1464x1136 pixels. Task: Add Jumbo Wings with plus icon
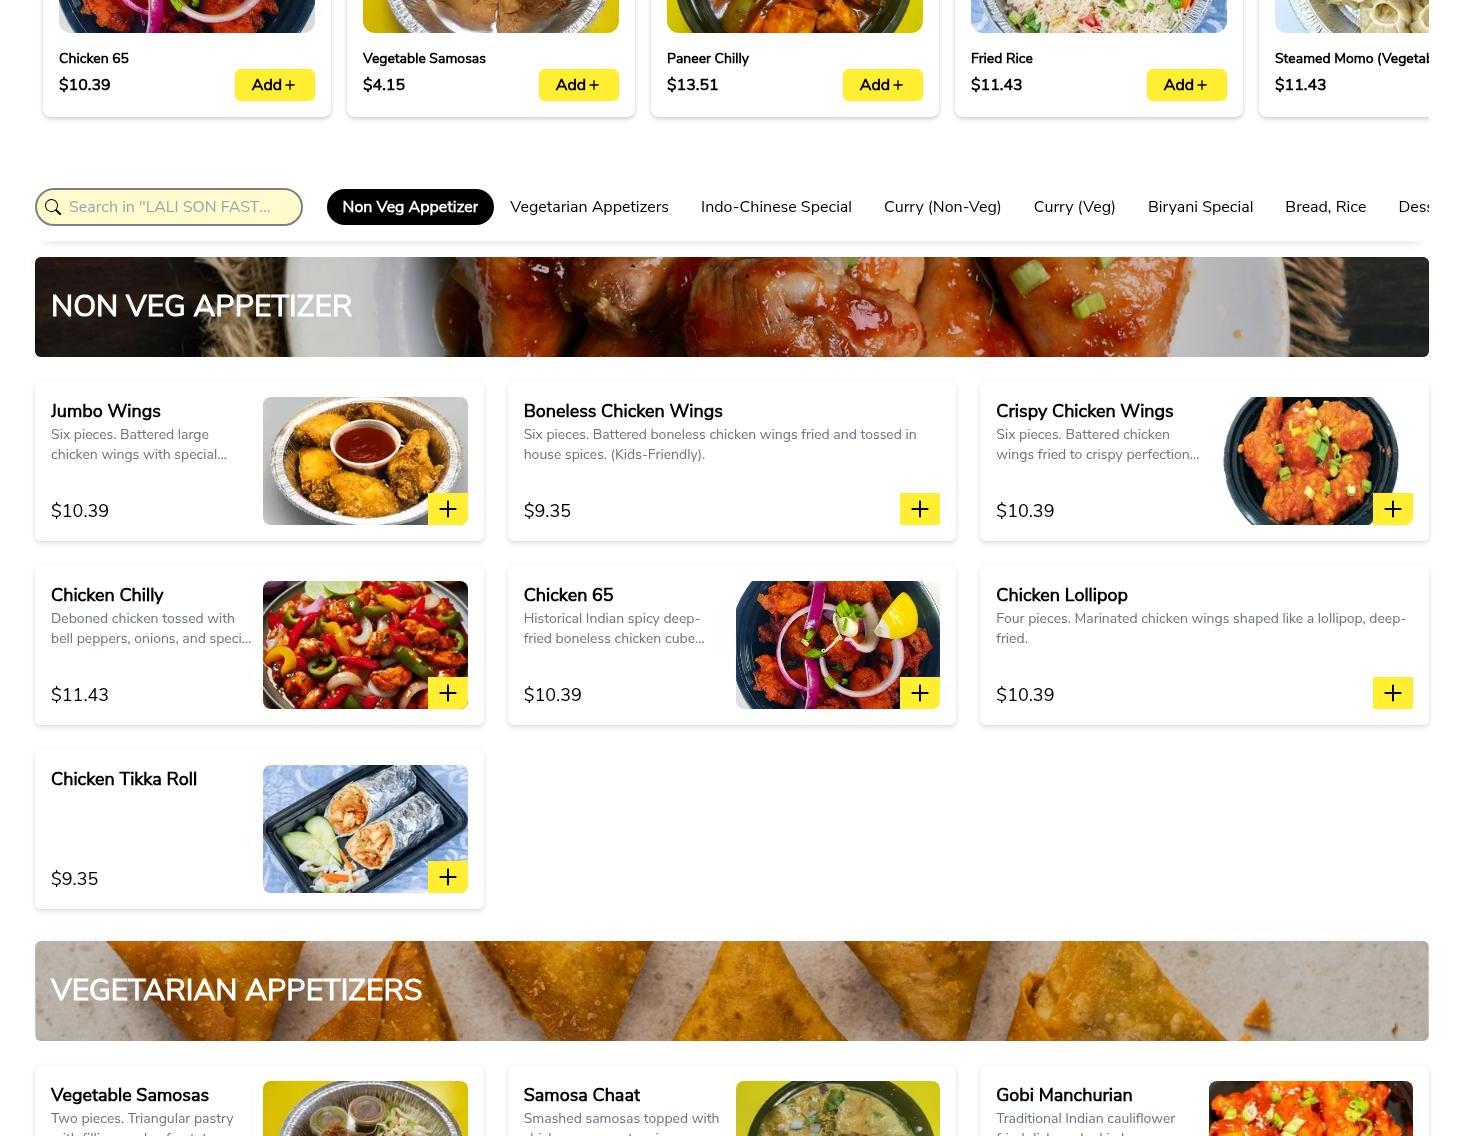[x=448, y=509]
